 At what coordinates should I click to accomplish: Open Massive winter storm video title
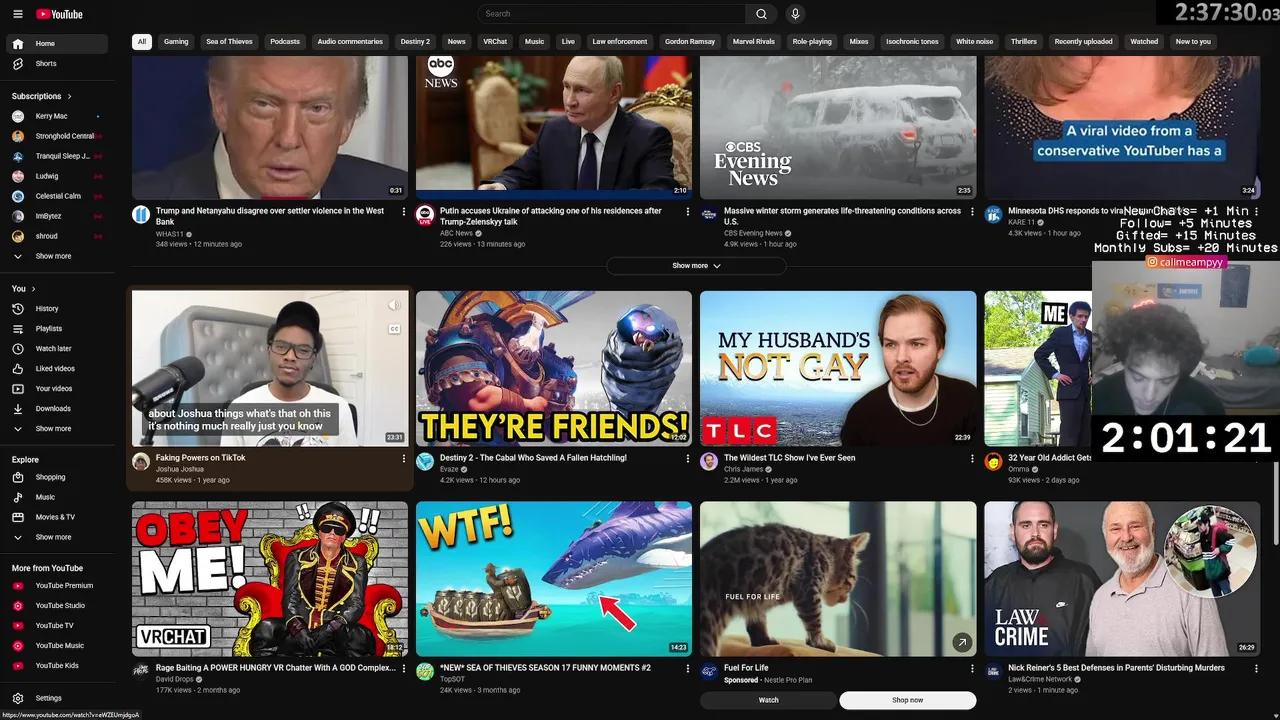pos(842,216)
